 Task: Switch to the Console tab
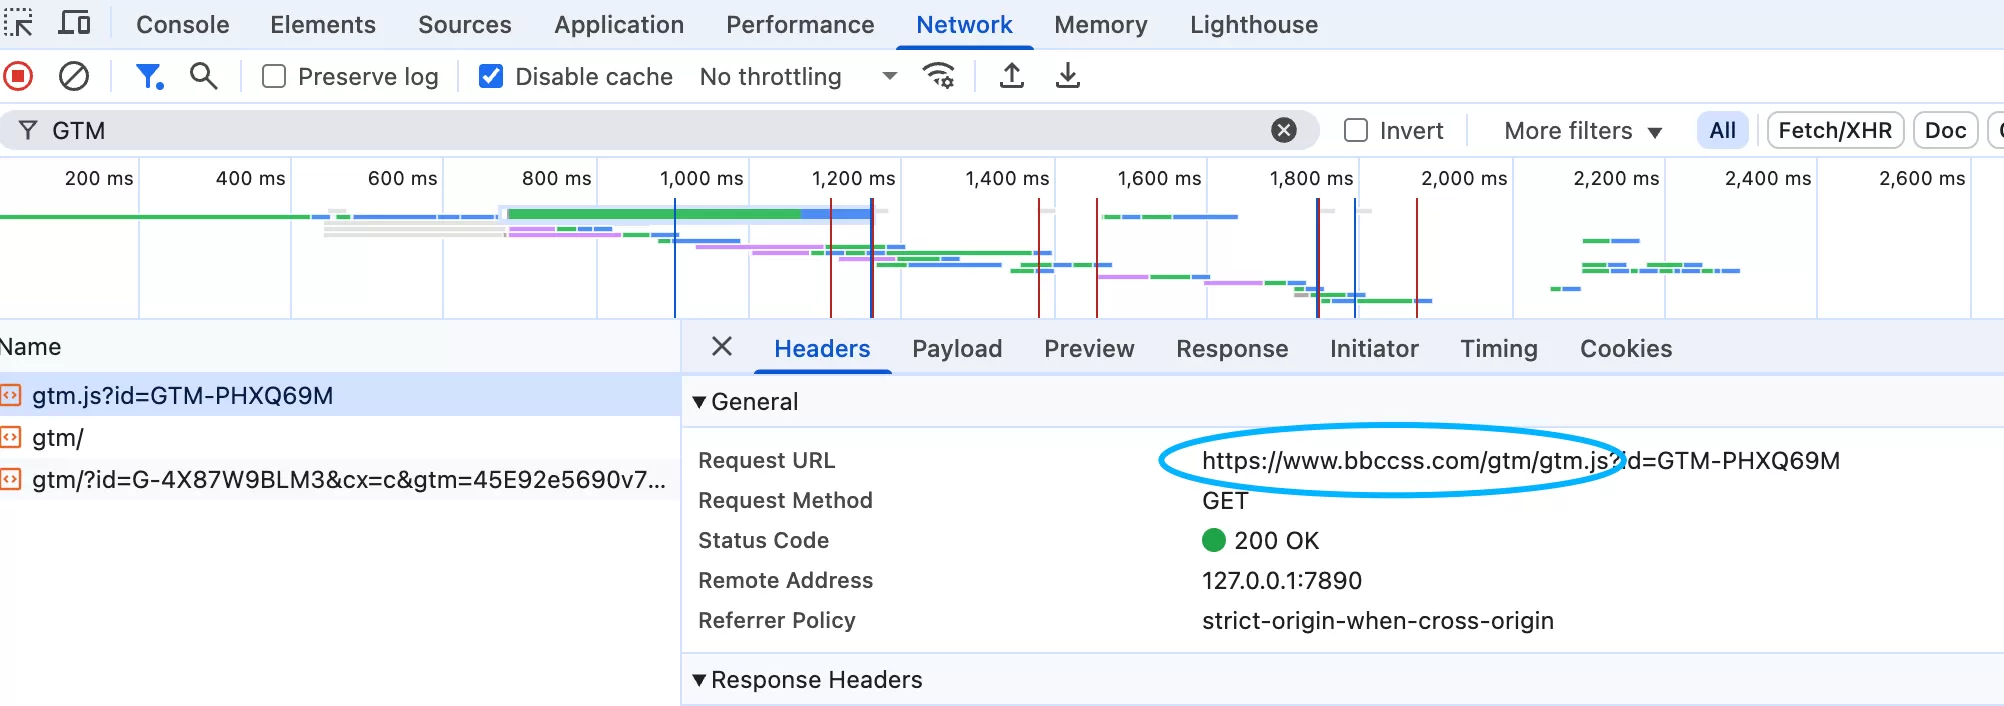pos(183,24)
